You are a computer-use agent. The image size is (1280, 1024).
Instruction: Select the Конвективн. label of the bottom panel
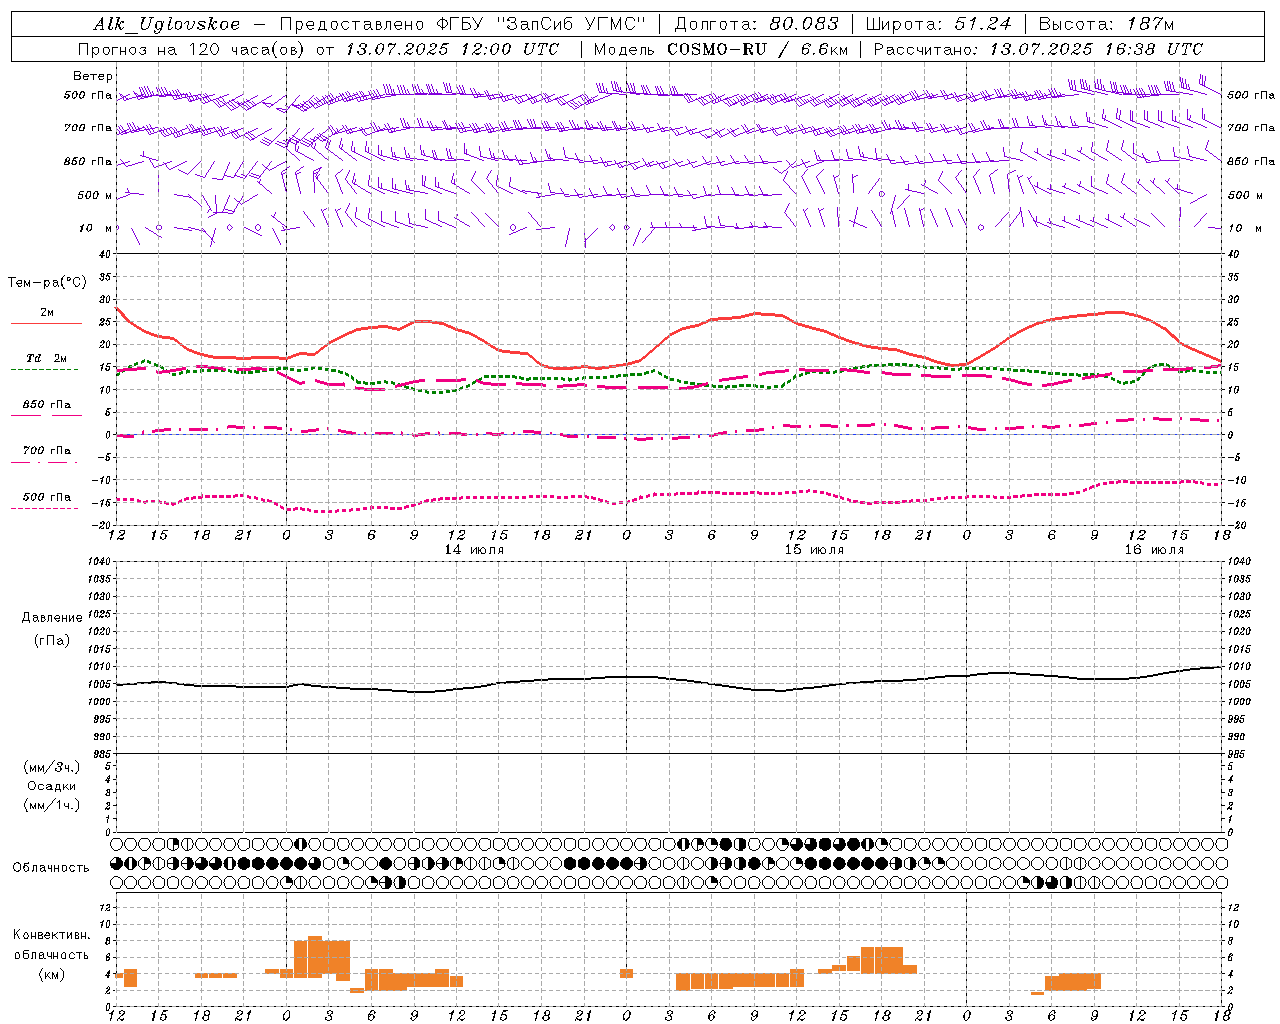52,935
